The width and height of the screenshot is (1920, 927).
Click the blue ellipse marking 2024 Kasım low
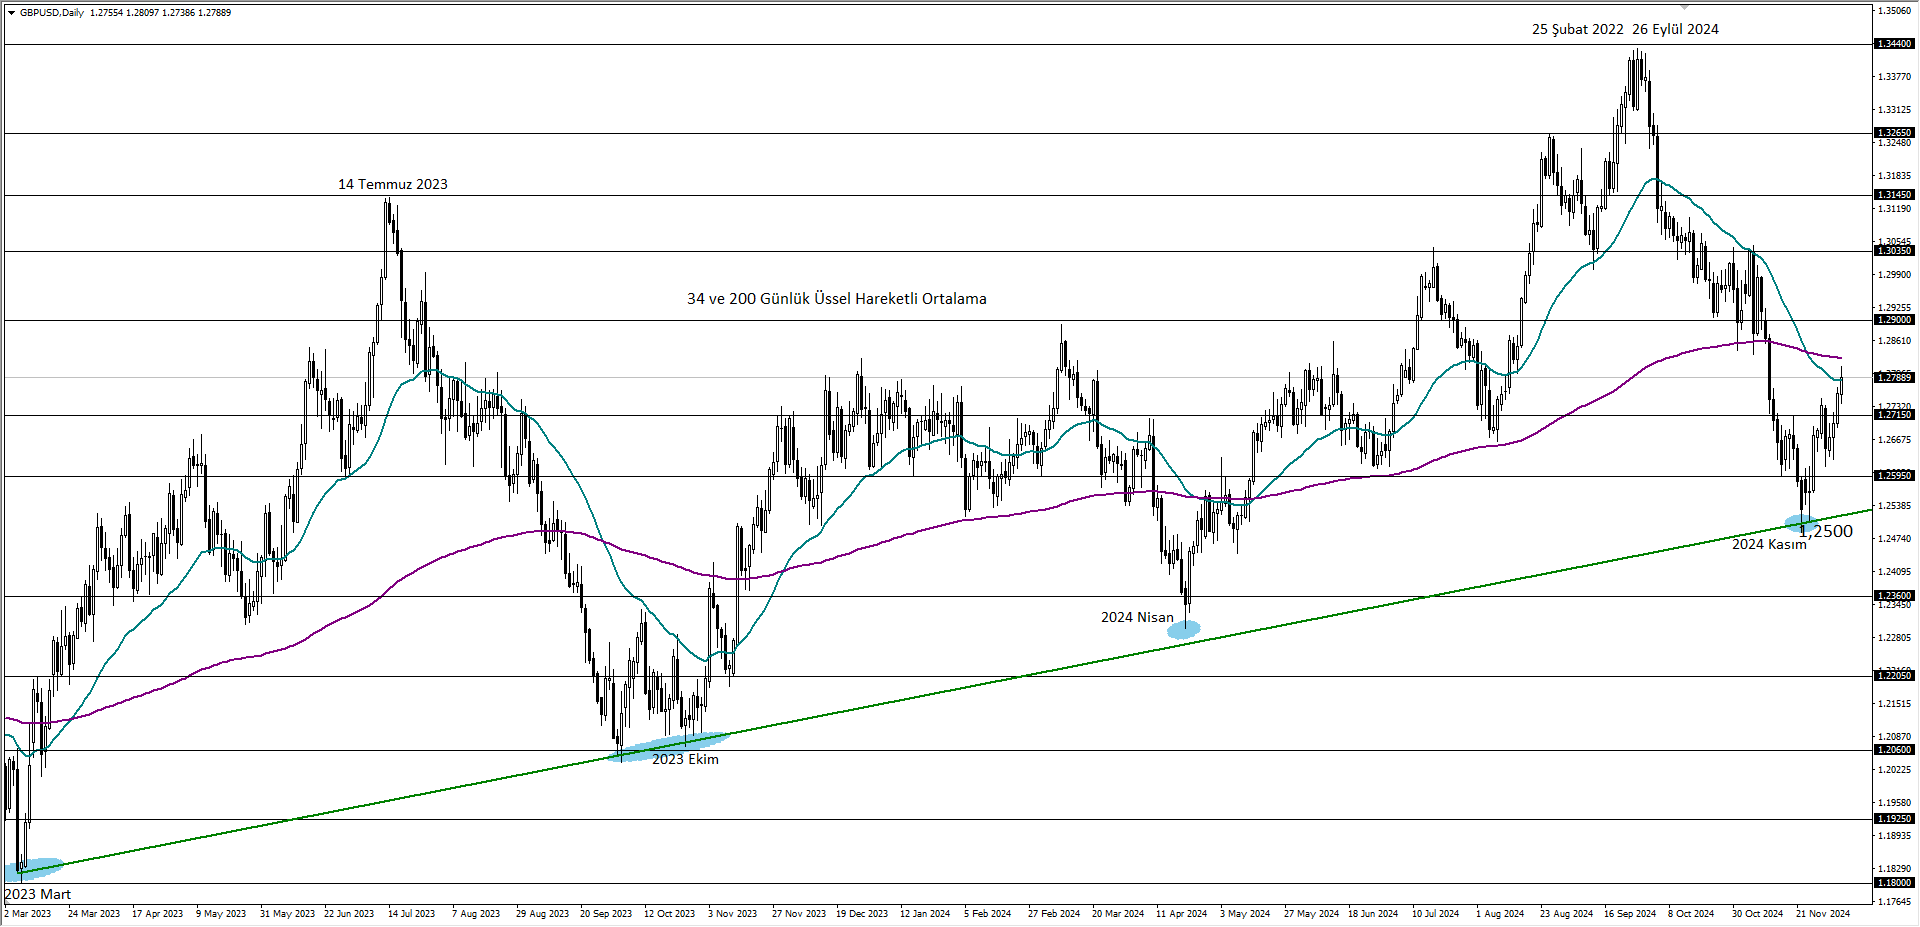coord(1801,522)
